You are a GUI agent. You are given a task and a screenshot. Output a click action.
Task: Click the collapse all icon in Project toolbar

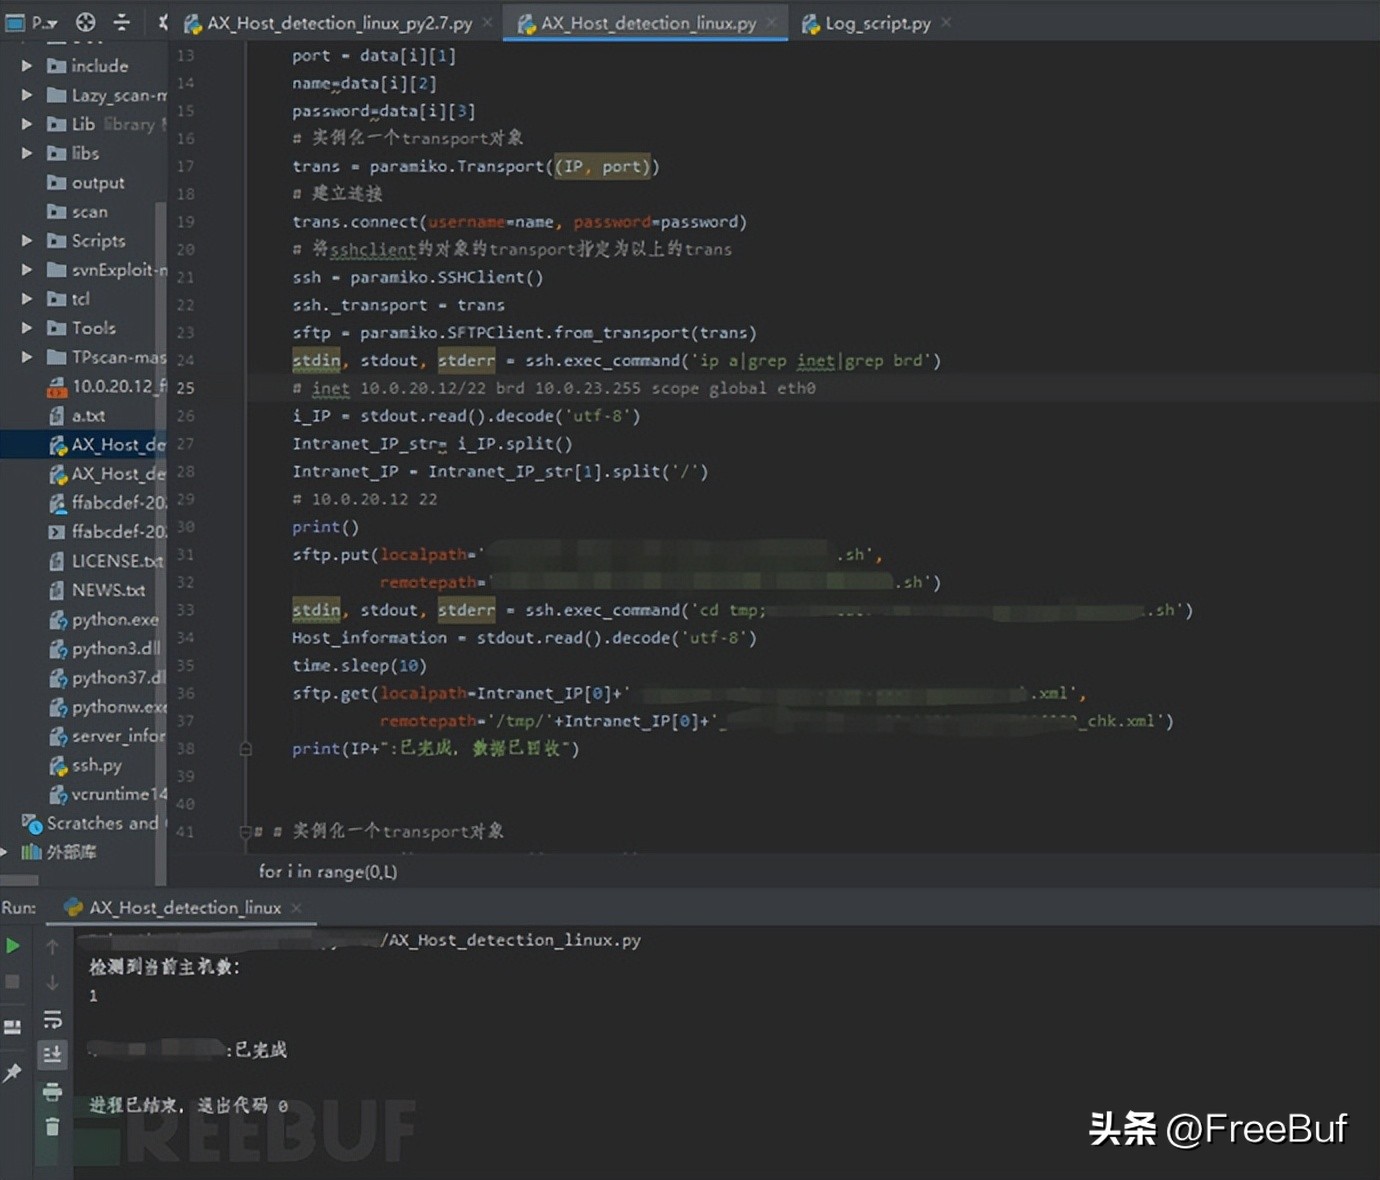pos(122,22)
